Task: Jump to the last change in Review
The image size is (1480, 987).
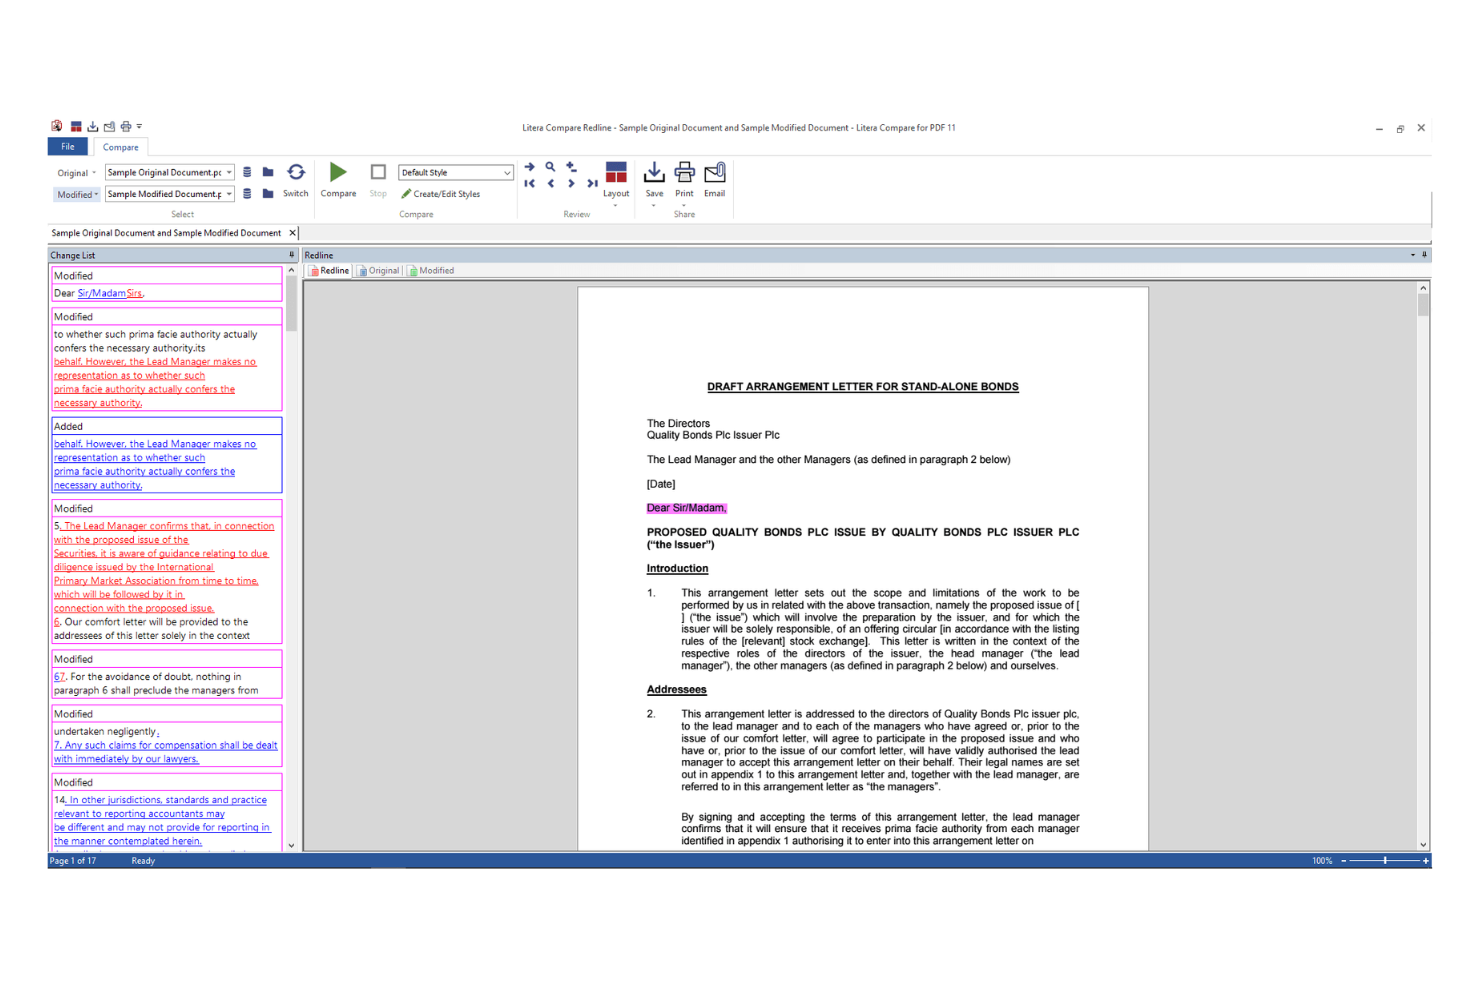Action: pos(592,184)
